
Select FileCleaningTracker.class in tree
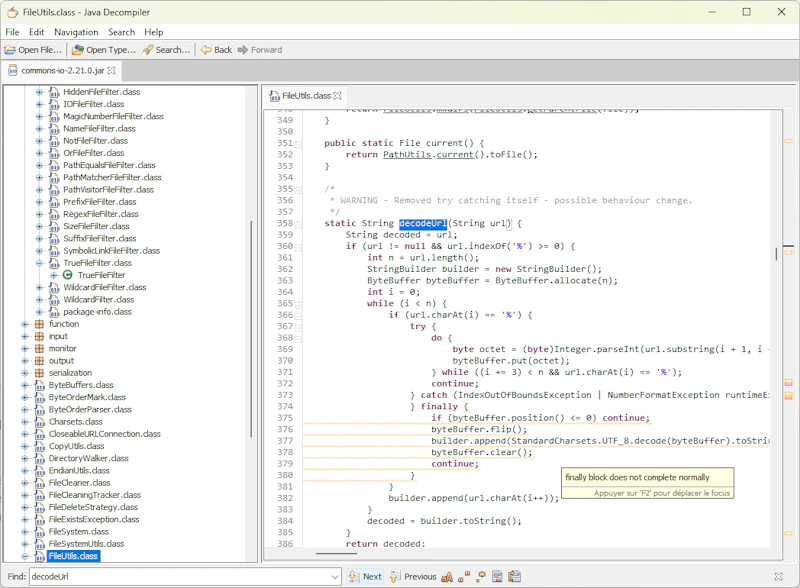pyautogui.click(x=95, y=495)
